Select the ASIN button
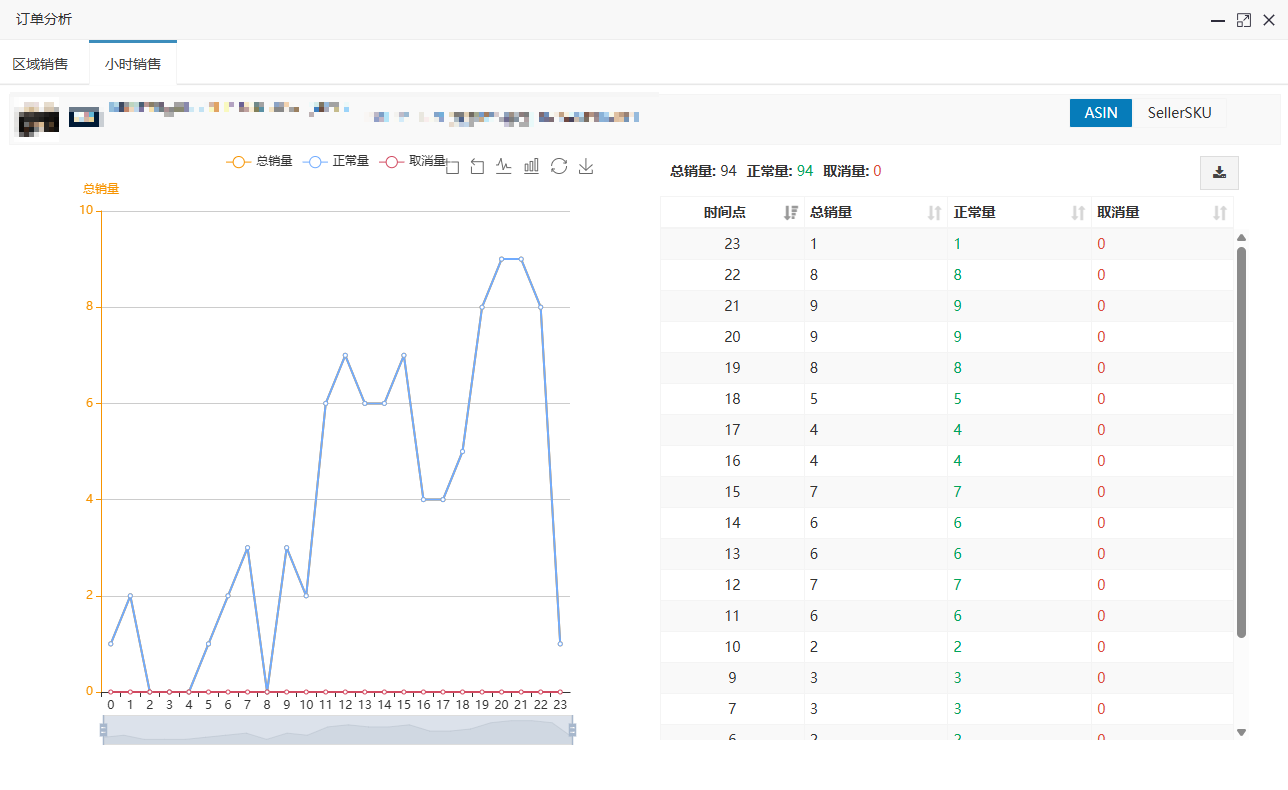The width and height of the screenshot is (1288, 790). pyautogui.click(x=1100, y=113)
